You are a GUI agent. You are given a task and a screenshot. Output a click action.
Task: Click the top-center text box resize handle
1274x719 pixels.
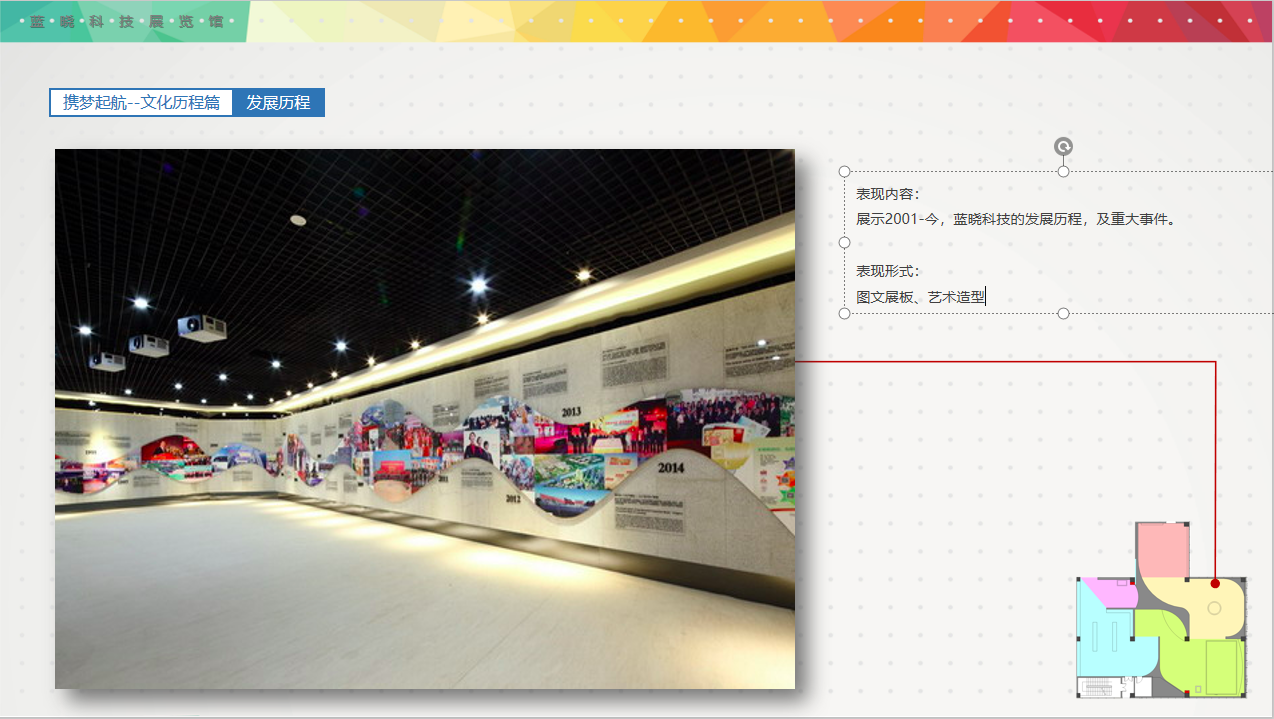(1063, 172)
